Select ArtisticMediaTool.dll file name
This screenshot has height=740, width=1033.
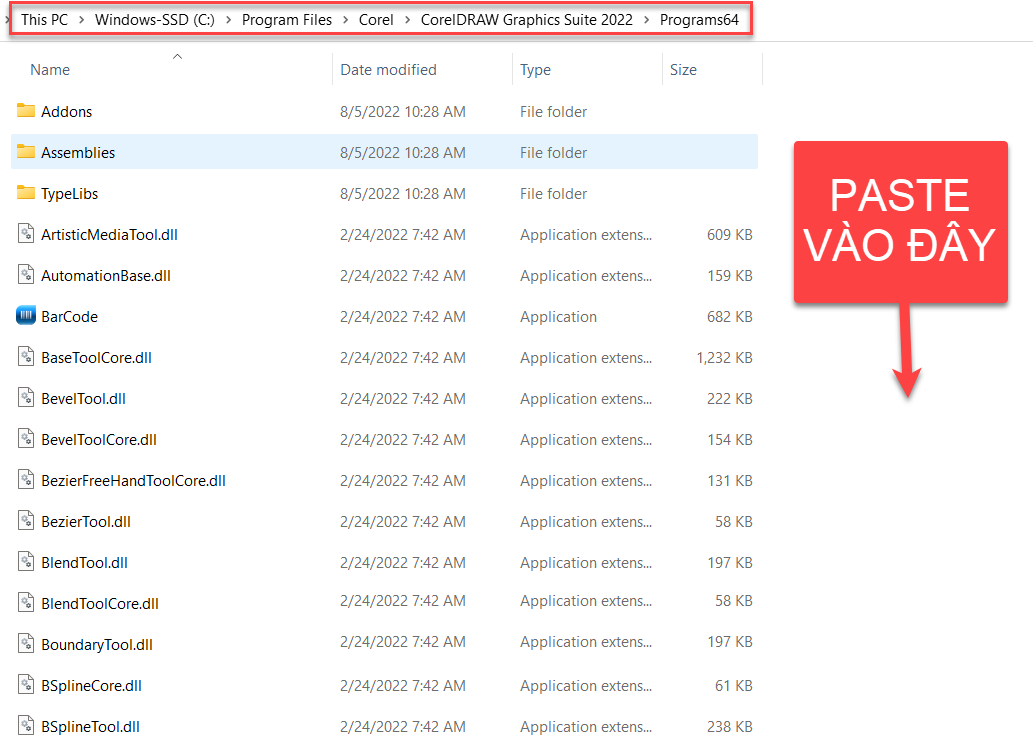click(x=109, y=235)
